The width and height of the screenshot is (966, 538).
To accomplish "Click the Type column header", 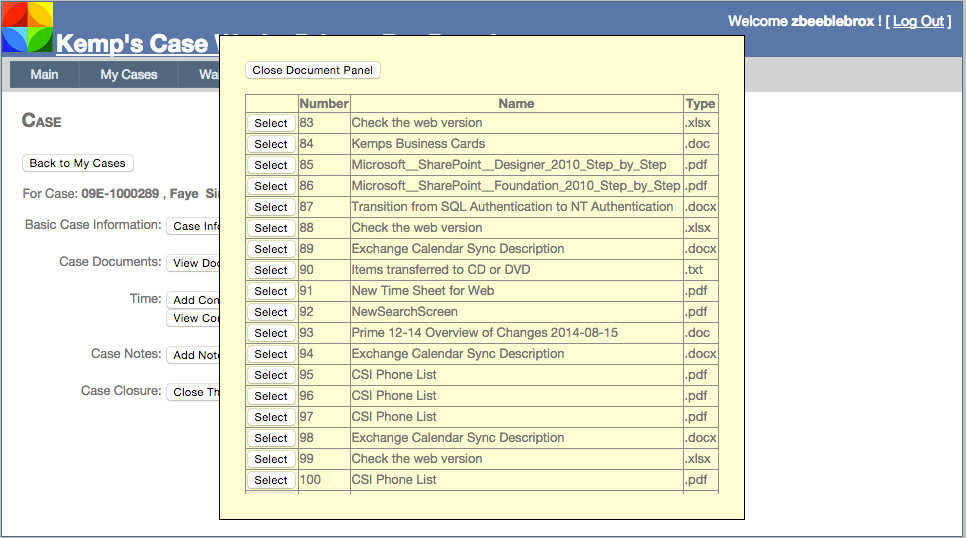I will pyautogui.click(x=700, y=103).
